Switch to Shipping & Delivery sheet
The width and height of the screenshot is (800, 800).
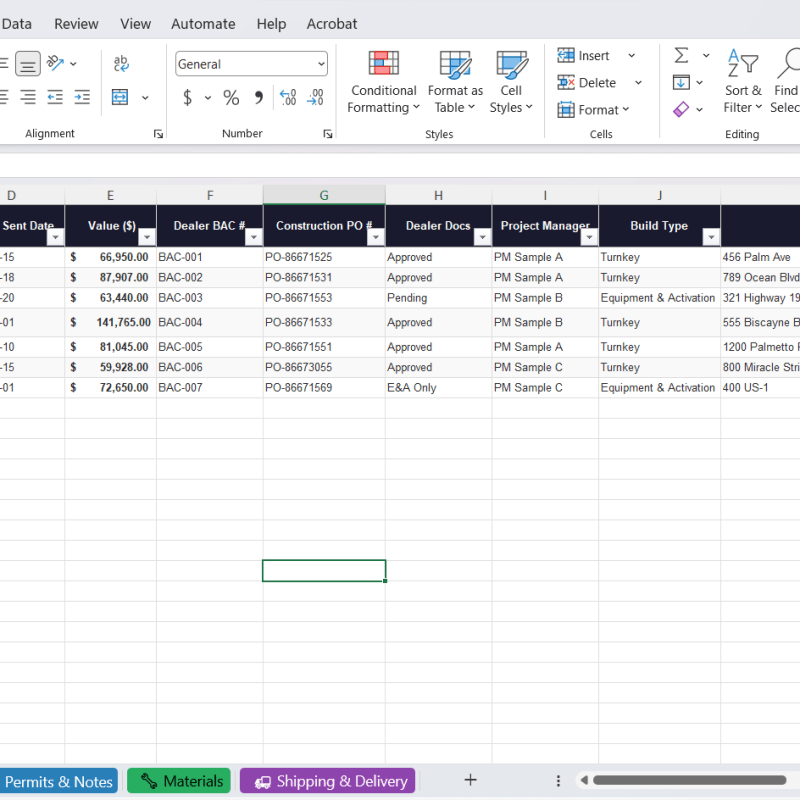click(328, 781)
